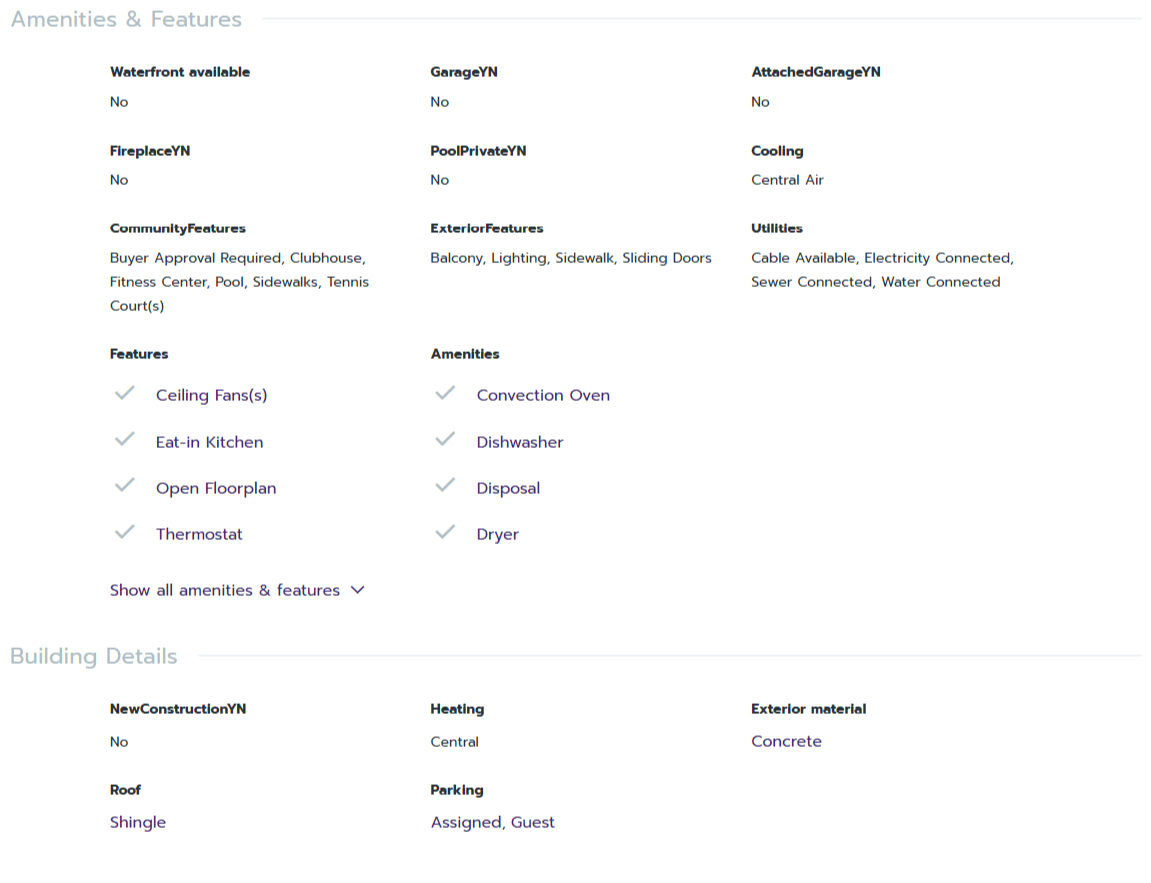Click the checkmark icon beside Ceiling Fans(s)
Screen dimensions: 1151x883
point(124,394)
